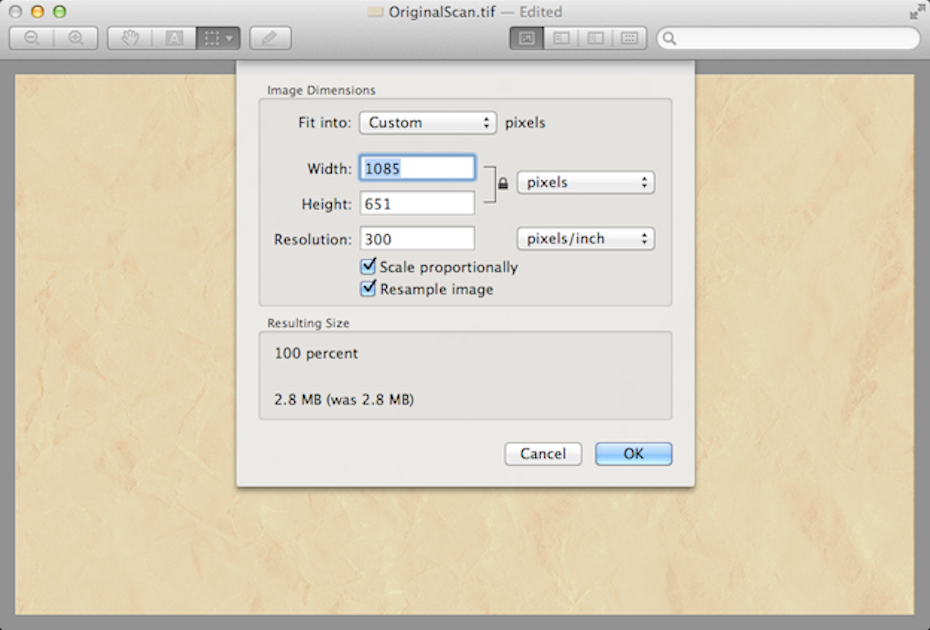The image size is (930, 630).
Task: Show the edit toolbar with pencil icon
Action: tap(270, 39)
